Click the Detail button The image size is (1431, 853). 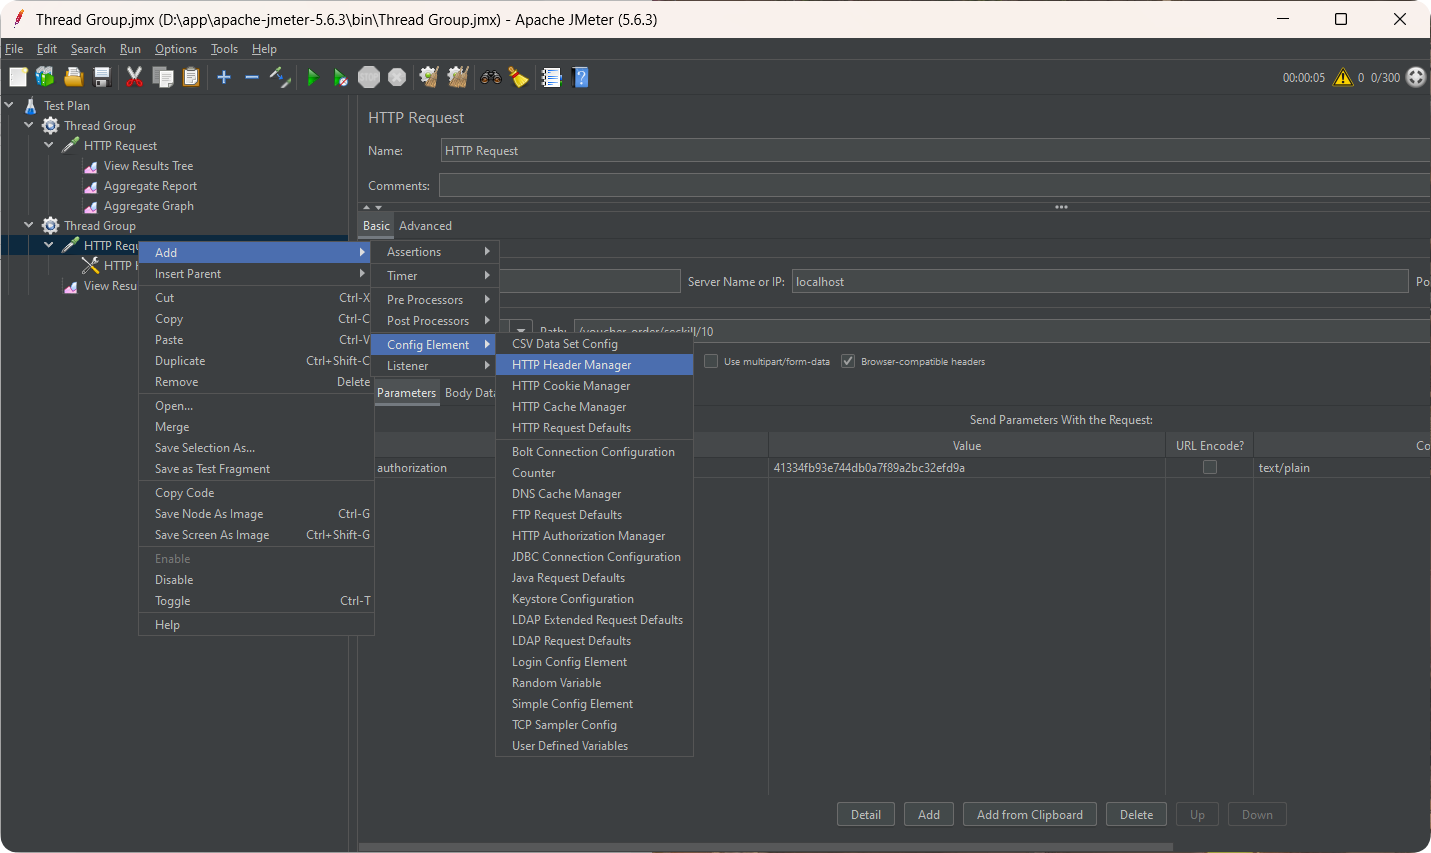click(866, 815)
